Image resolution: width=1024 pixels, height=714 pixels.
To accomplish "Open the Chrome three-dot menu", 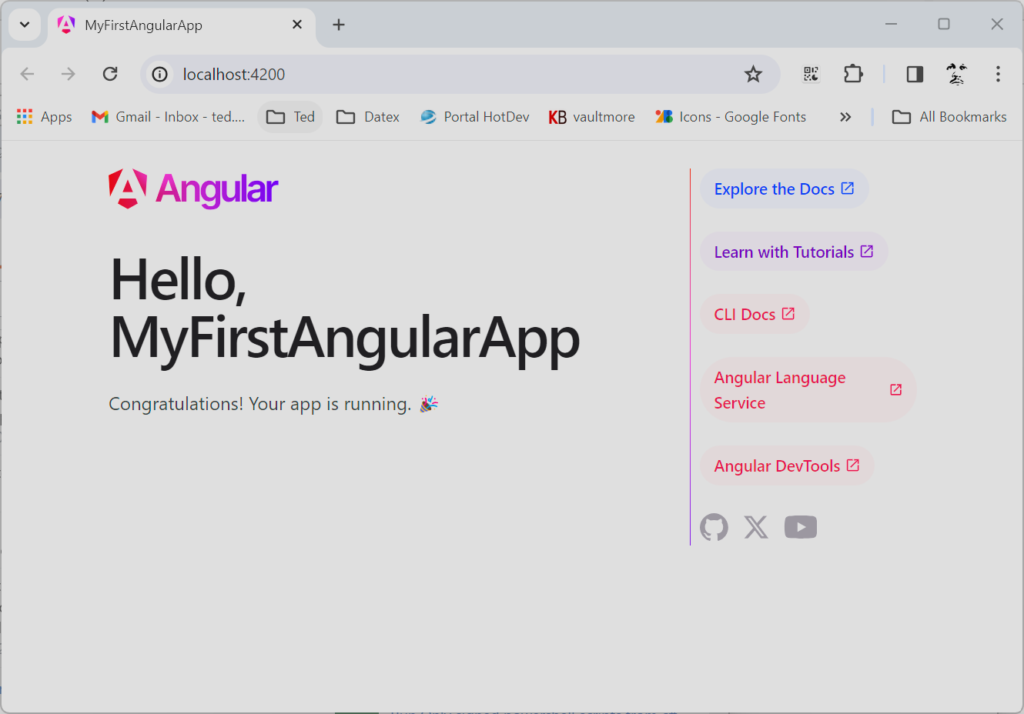I will pyautogui.click(x=997, y=74).
